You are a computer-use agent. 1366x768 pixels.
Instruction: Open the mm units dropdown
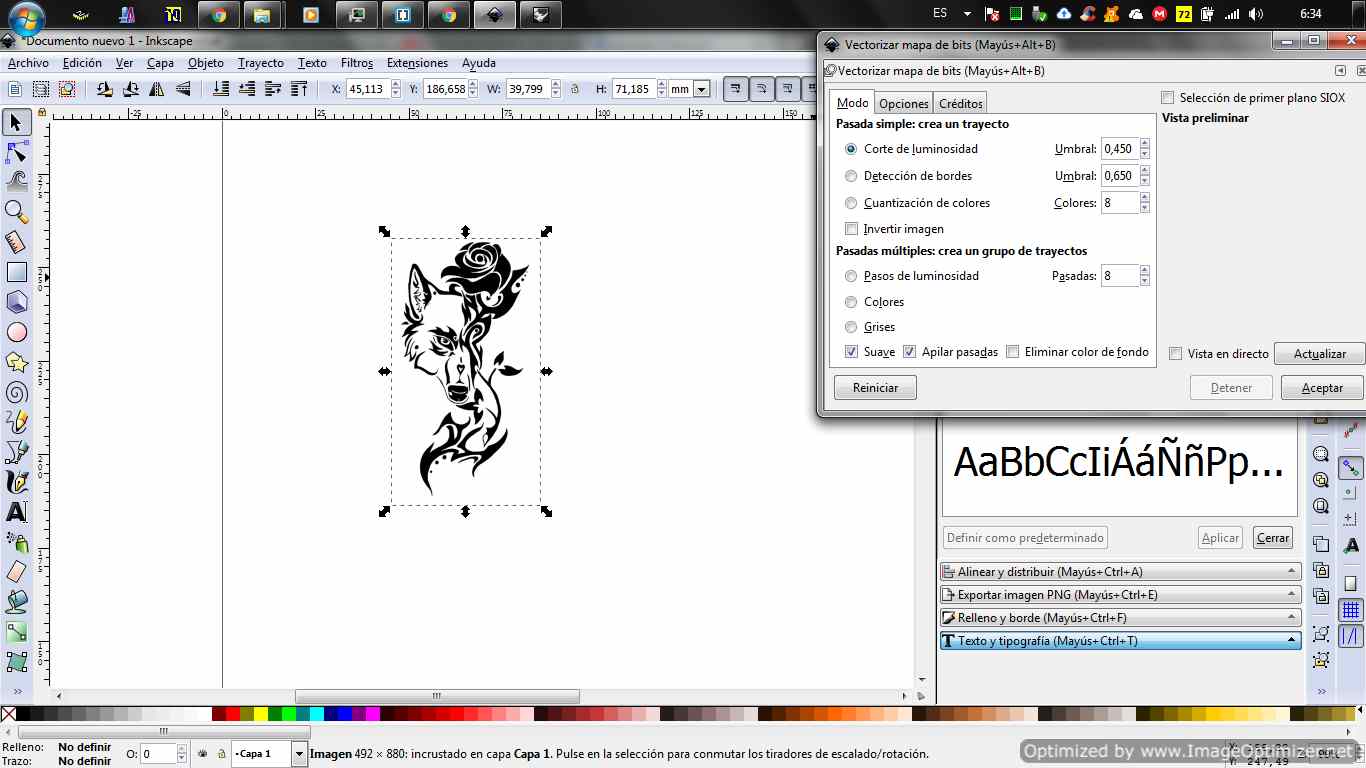[701, 89]
